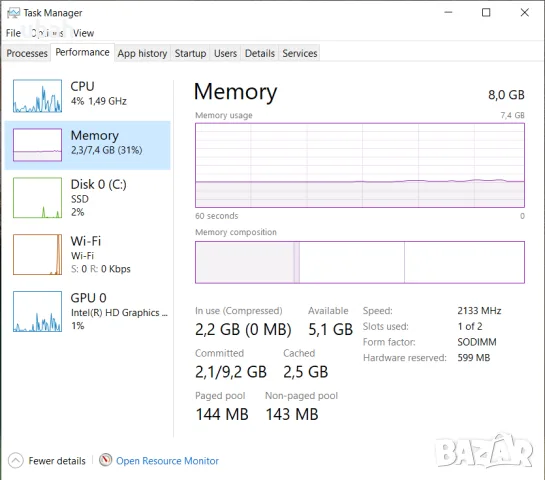
Task: Click the Task Manager title bar icon
Action: coord(14,13)
